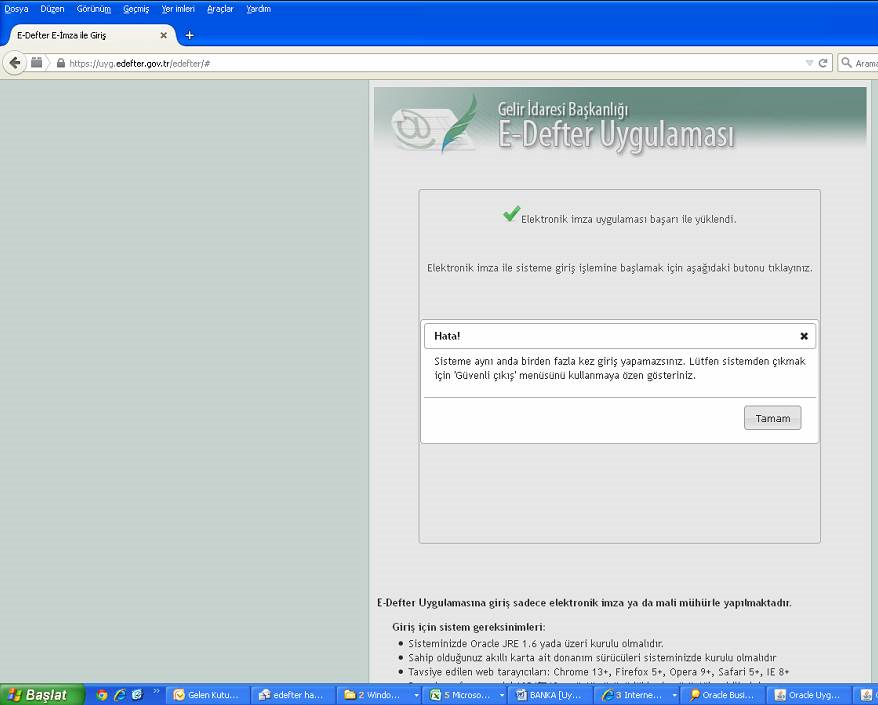Click the Chrome icon in quick launch
Viewport: 878px width, 705px height.
102,695
